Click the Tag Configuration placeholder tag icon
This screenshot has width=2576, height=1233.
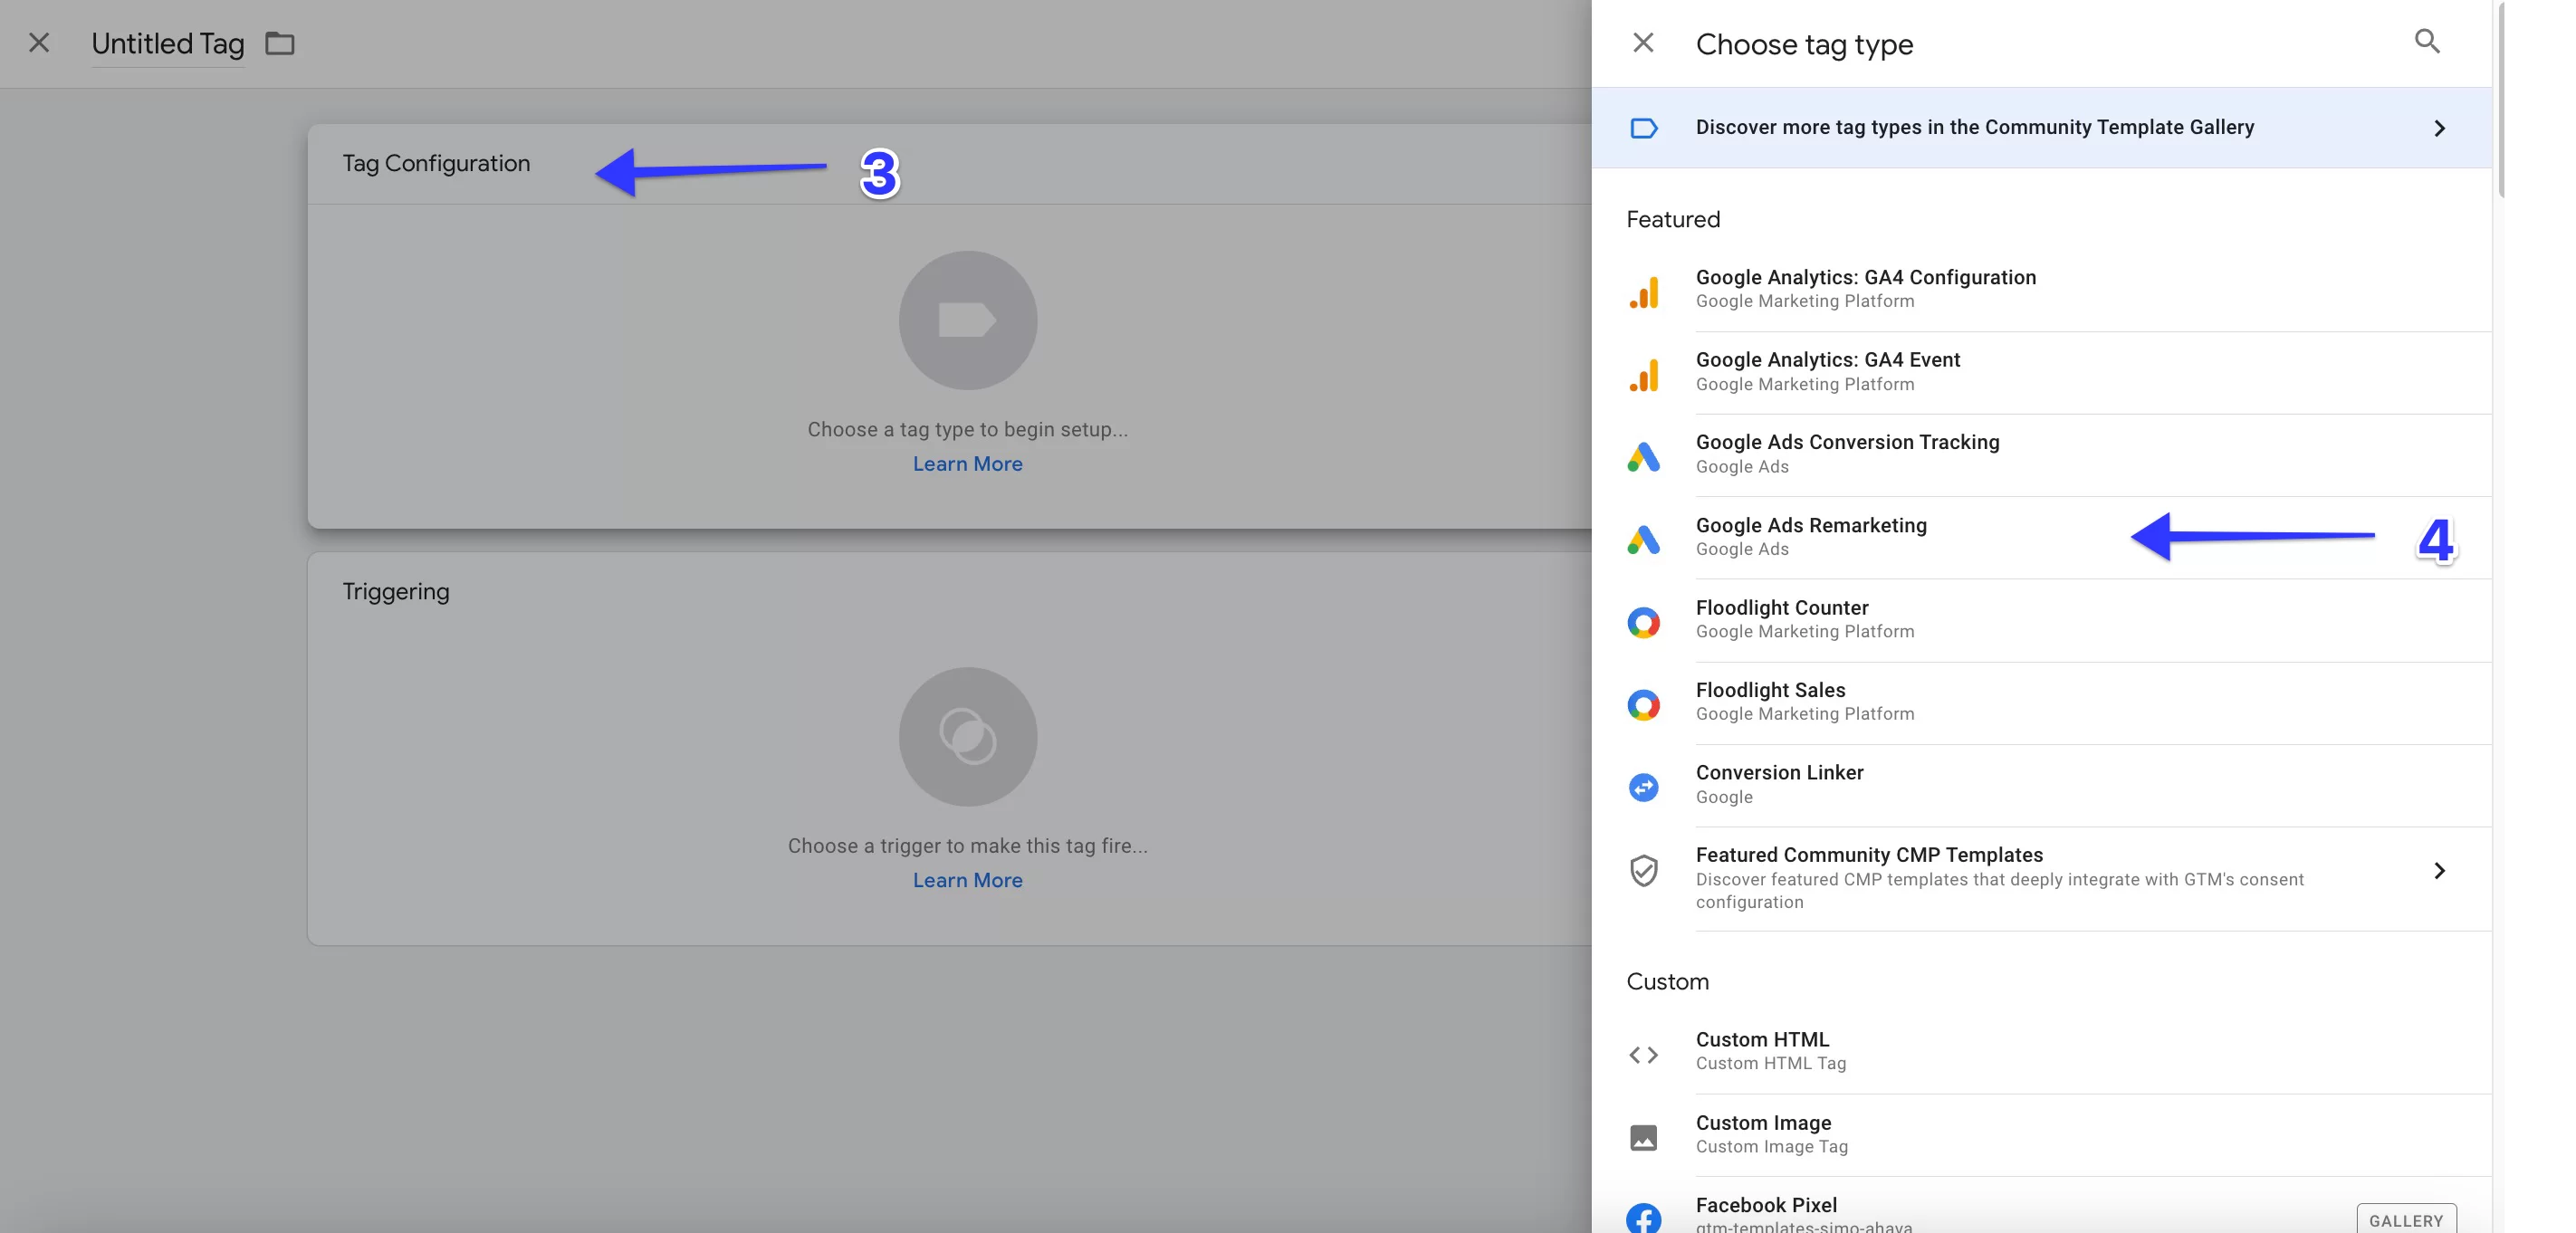click(x=967, y=320)
